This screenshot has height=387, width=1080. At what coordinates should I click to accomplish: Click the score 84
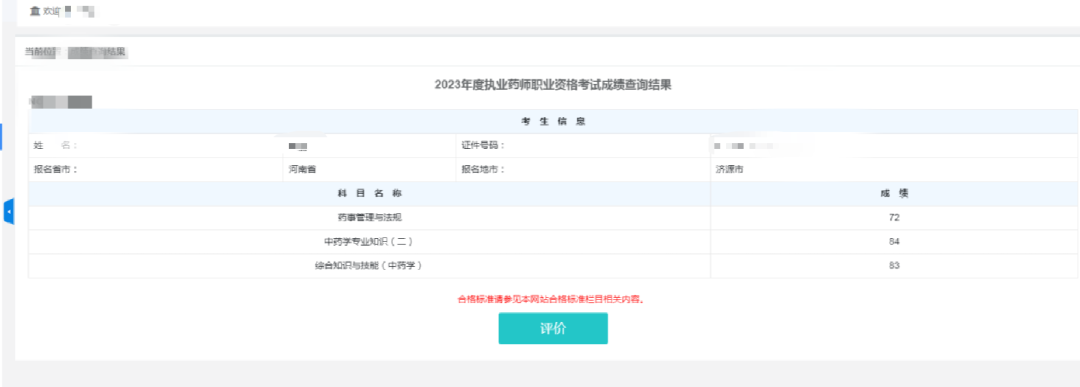click(x=894, y=242)
